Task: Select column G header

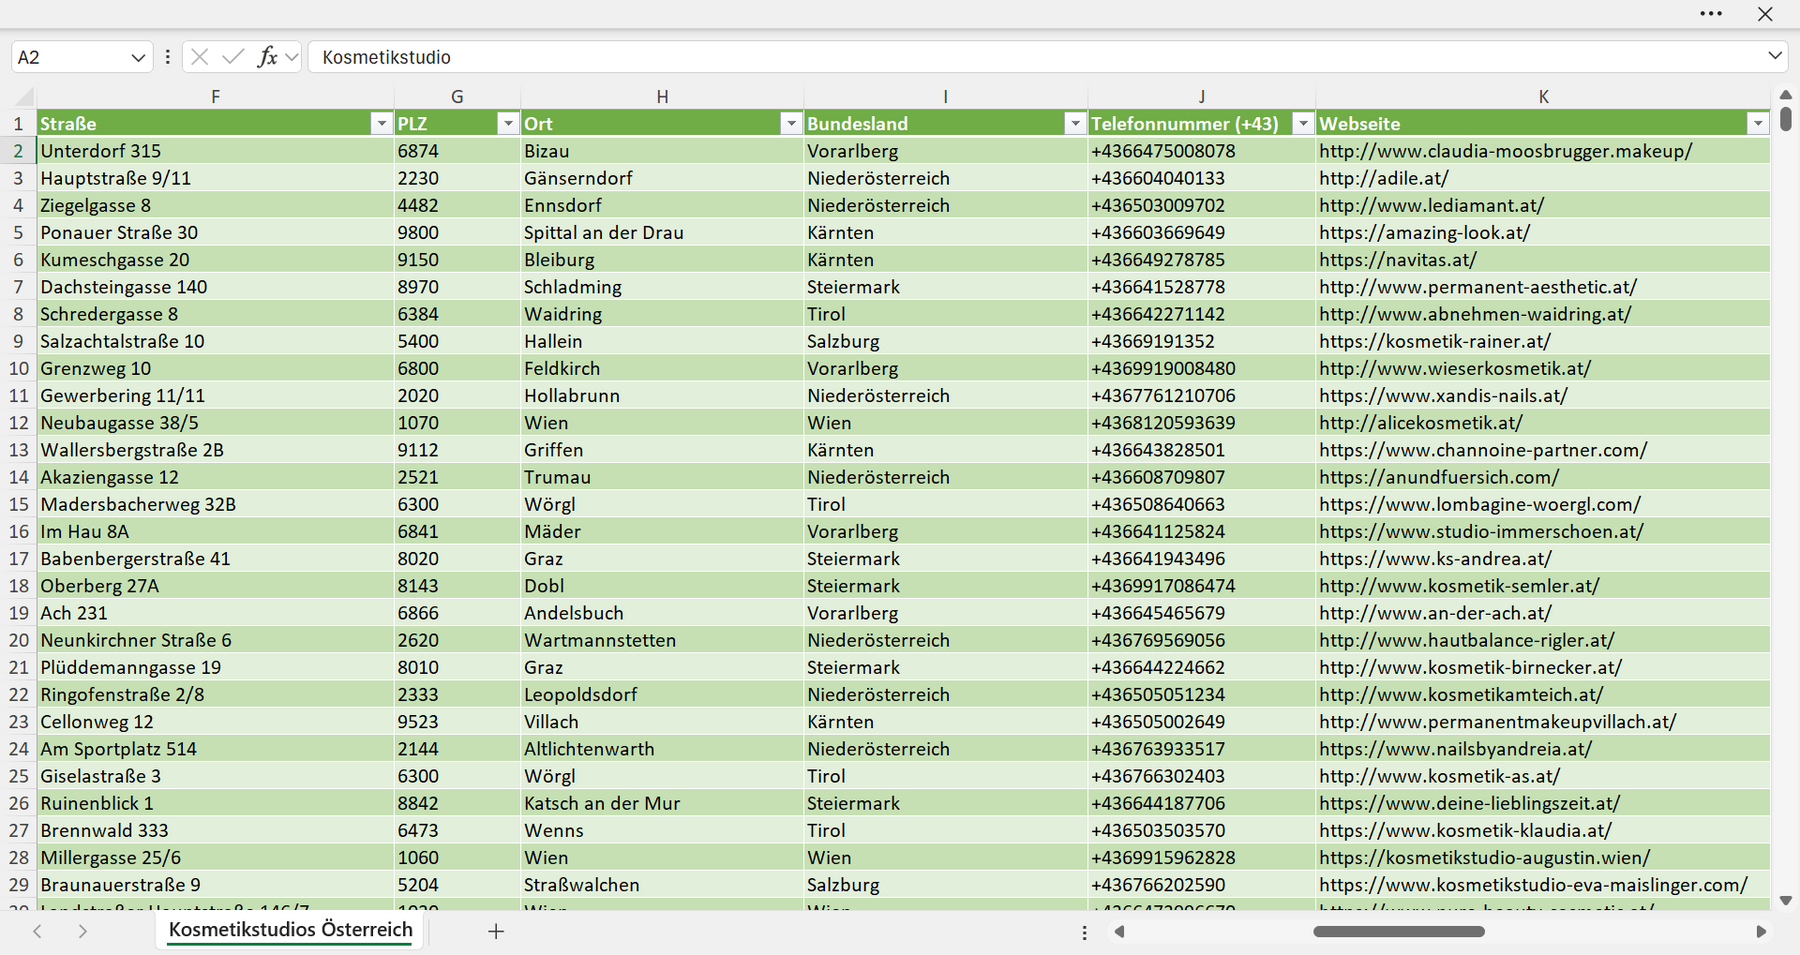Action: coord(457,97)
